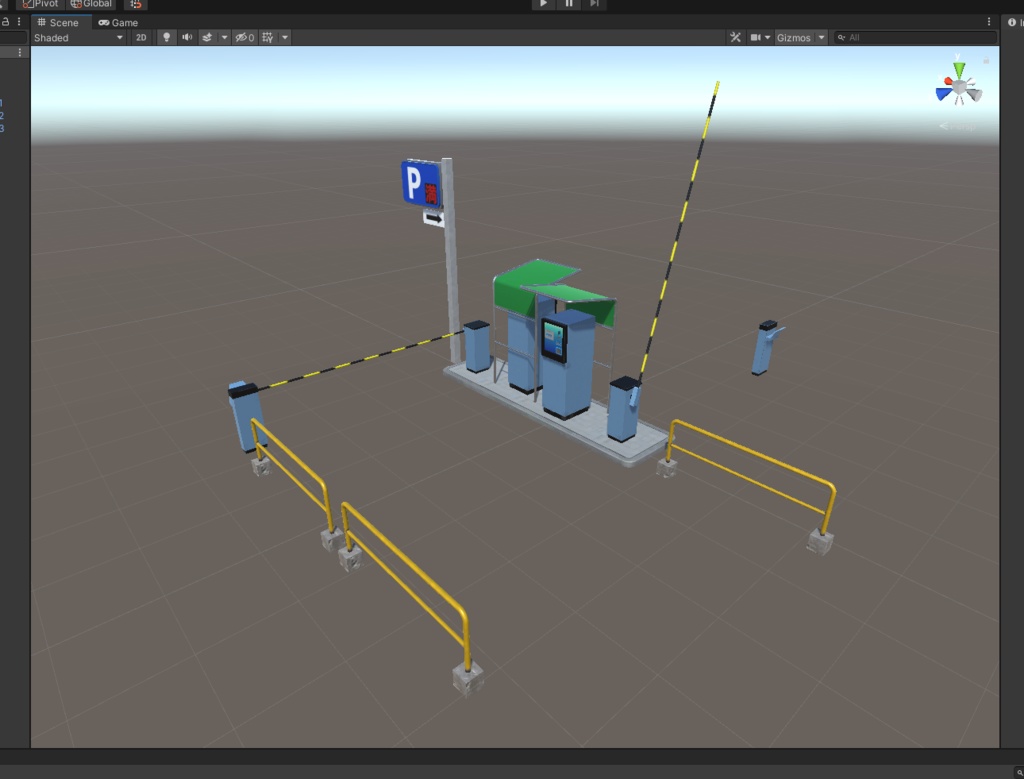The width and height of the screenshot is (1024, 779).
Task: Open the Scene view three-dot options menu
Action: [x=989, y=22]
